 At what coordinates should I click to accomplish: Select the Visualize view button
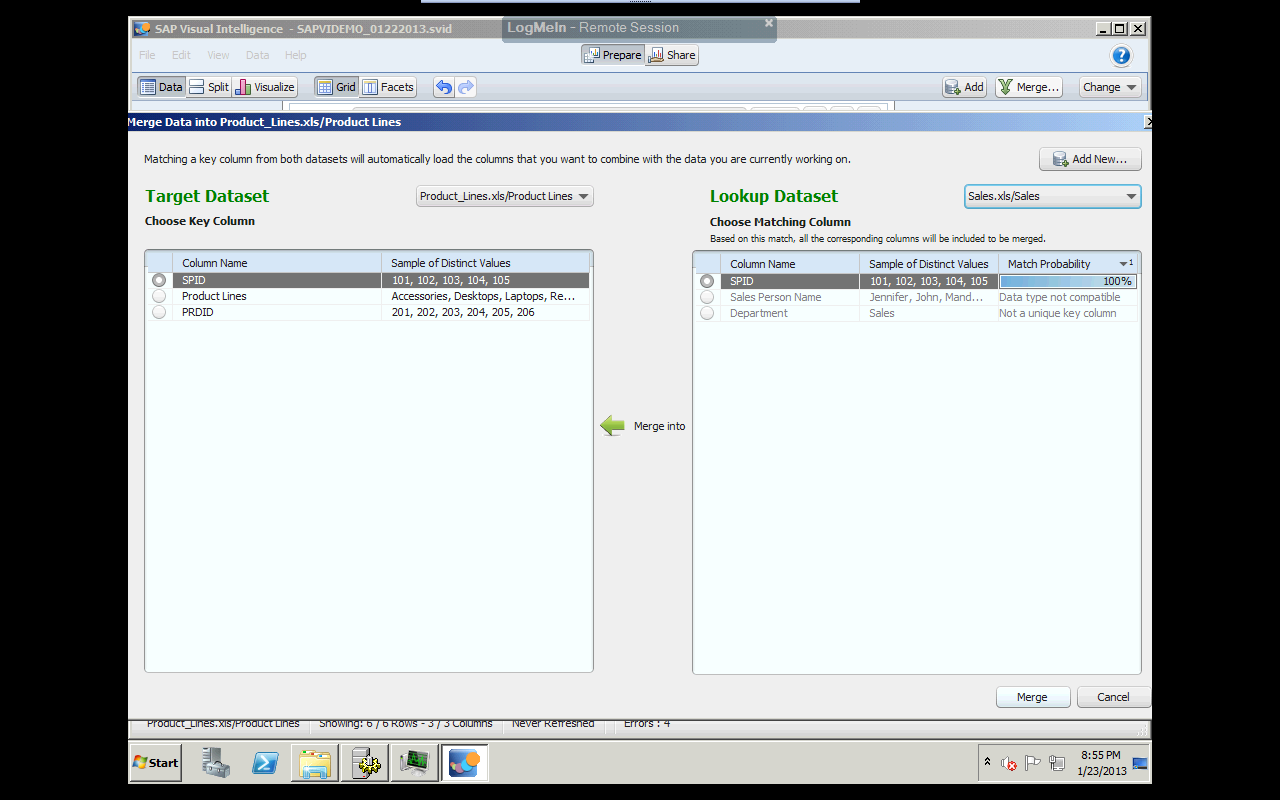point(265,87)
